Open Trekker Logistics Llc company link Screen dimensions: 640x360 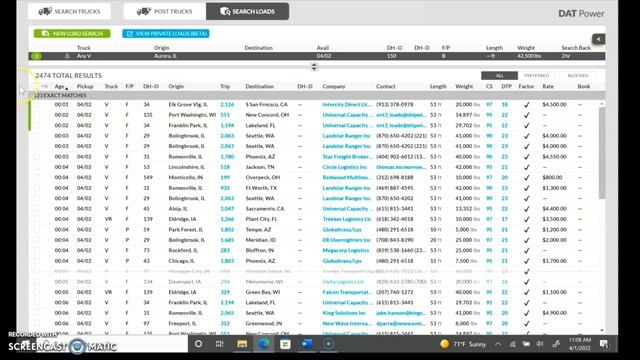[x=347, y=219]
